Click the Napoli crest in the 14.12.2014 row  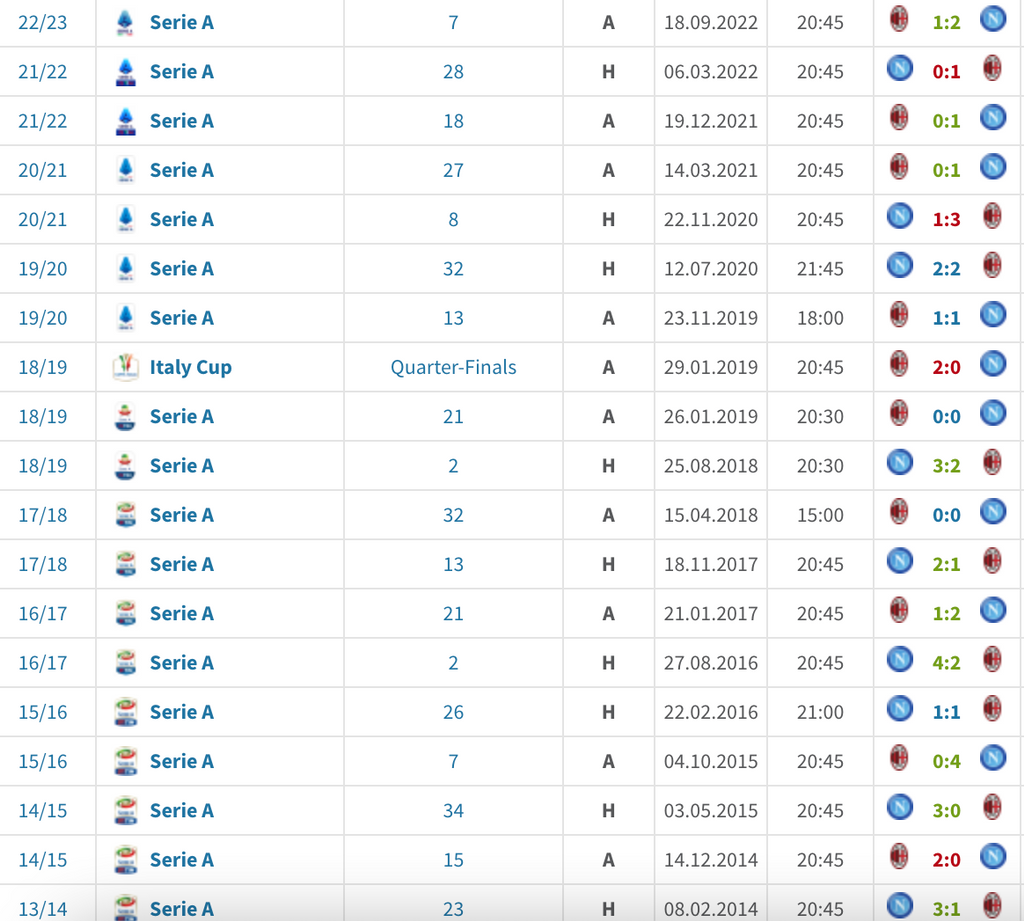pyautogui.click(x=993, y=856)
